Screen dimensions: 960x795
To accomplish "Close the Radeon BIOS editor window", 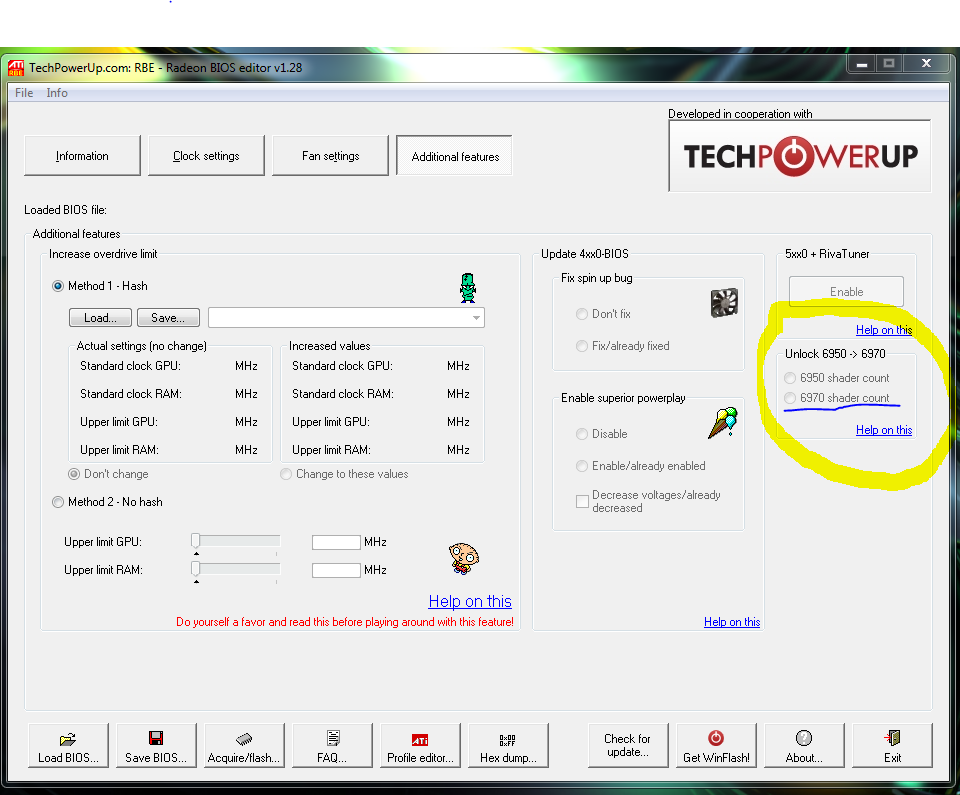I will (x=926, y=64).
